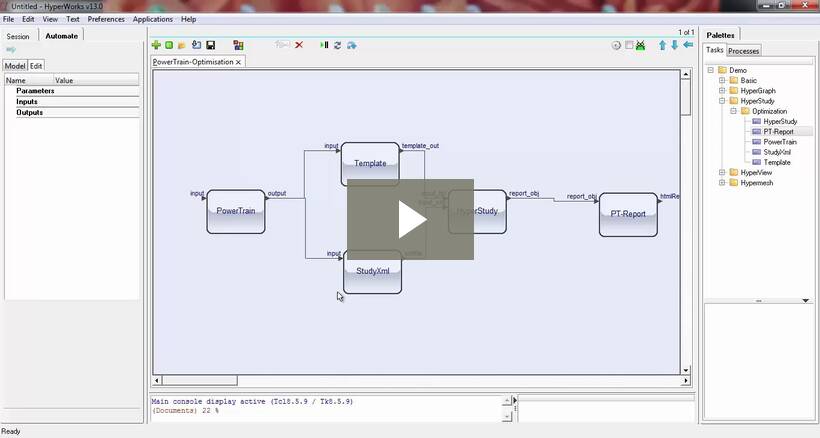
Task: Click the green plus add icon
Action: tap(156, 45)
